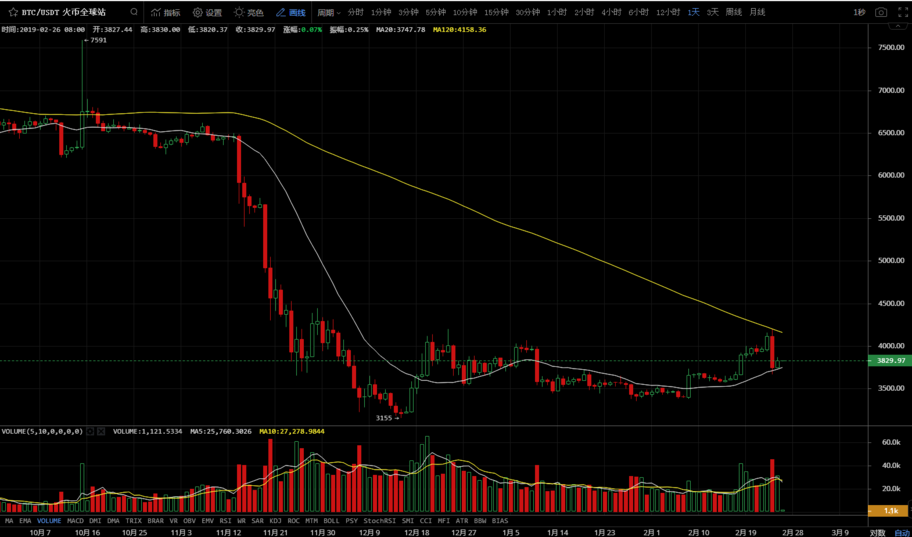The image size is (912, 537).
Task: Activate the 画线 drawing tool
Action: coord(291,13)
